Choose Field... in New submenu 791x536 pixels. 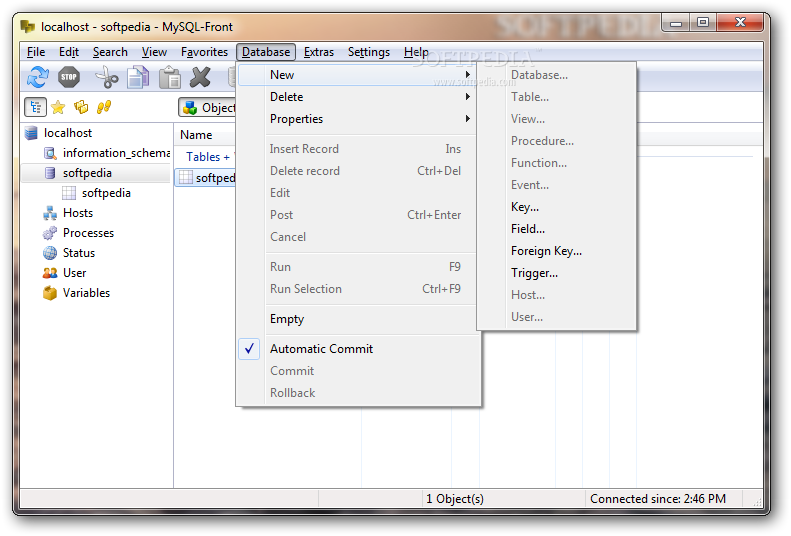click(x=556, y=229)
